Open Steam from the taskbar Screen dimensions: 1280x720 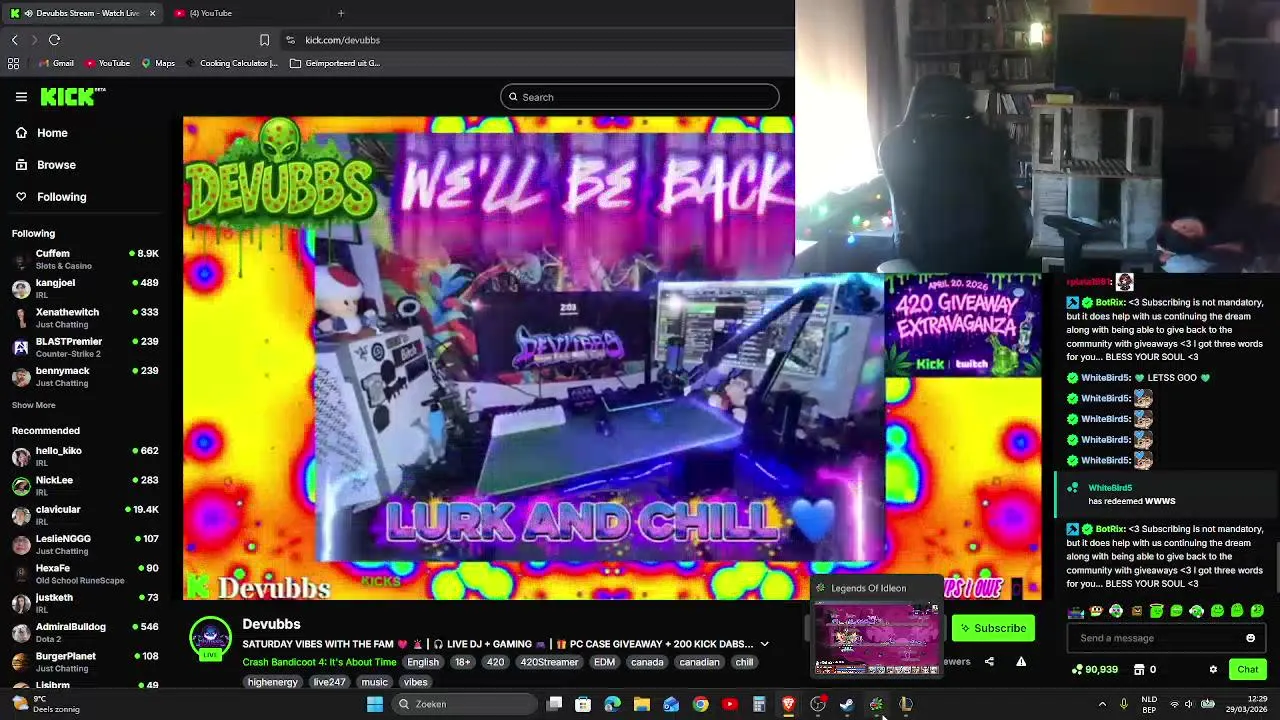coord(847,704)
